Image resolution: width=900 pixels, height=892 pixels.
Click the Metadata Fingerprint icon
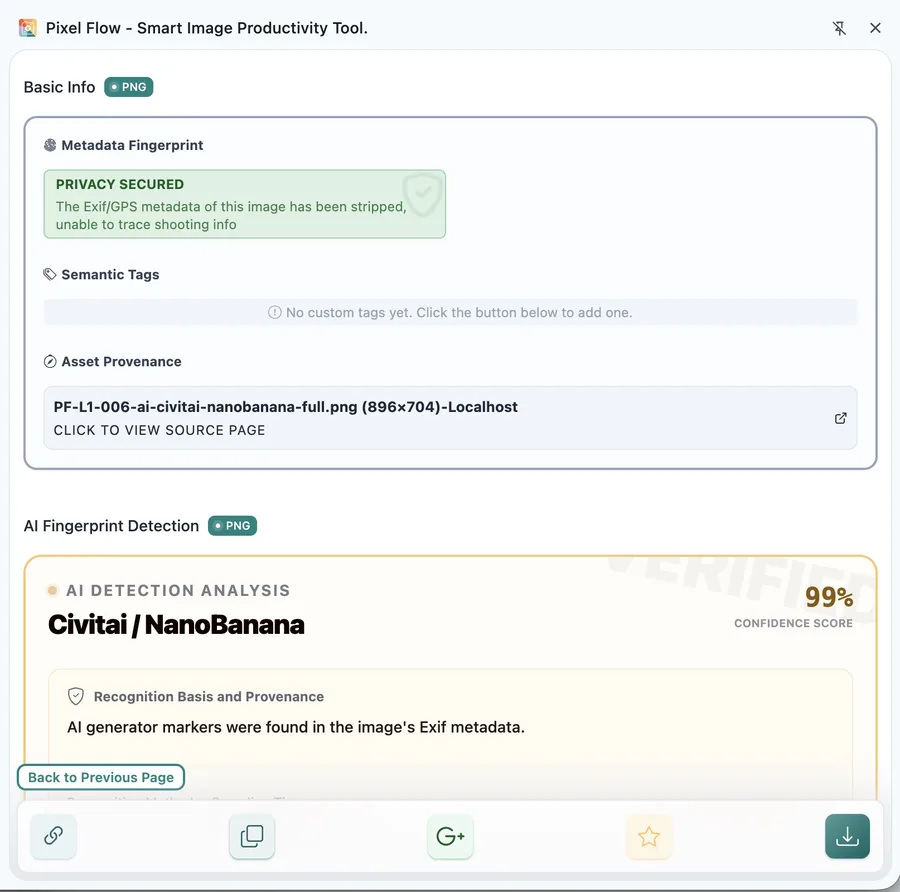coord(50,145)
